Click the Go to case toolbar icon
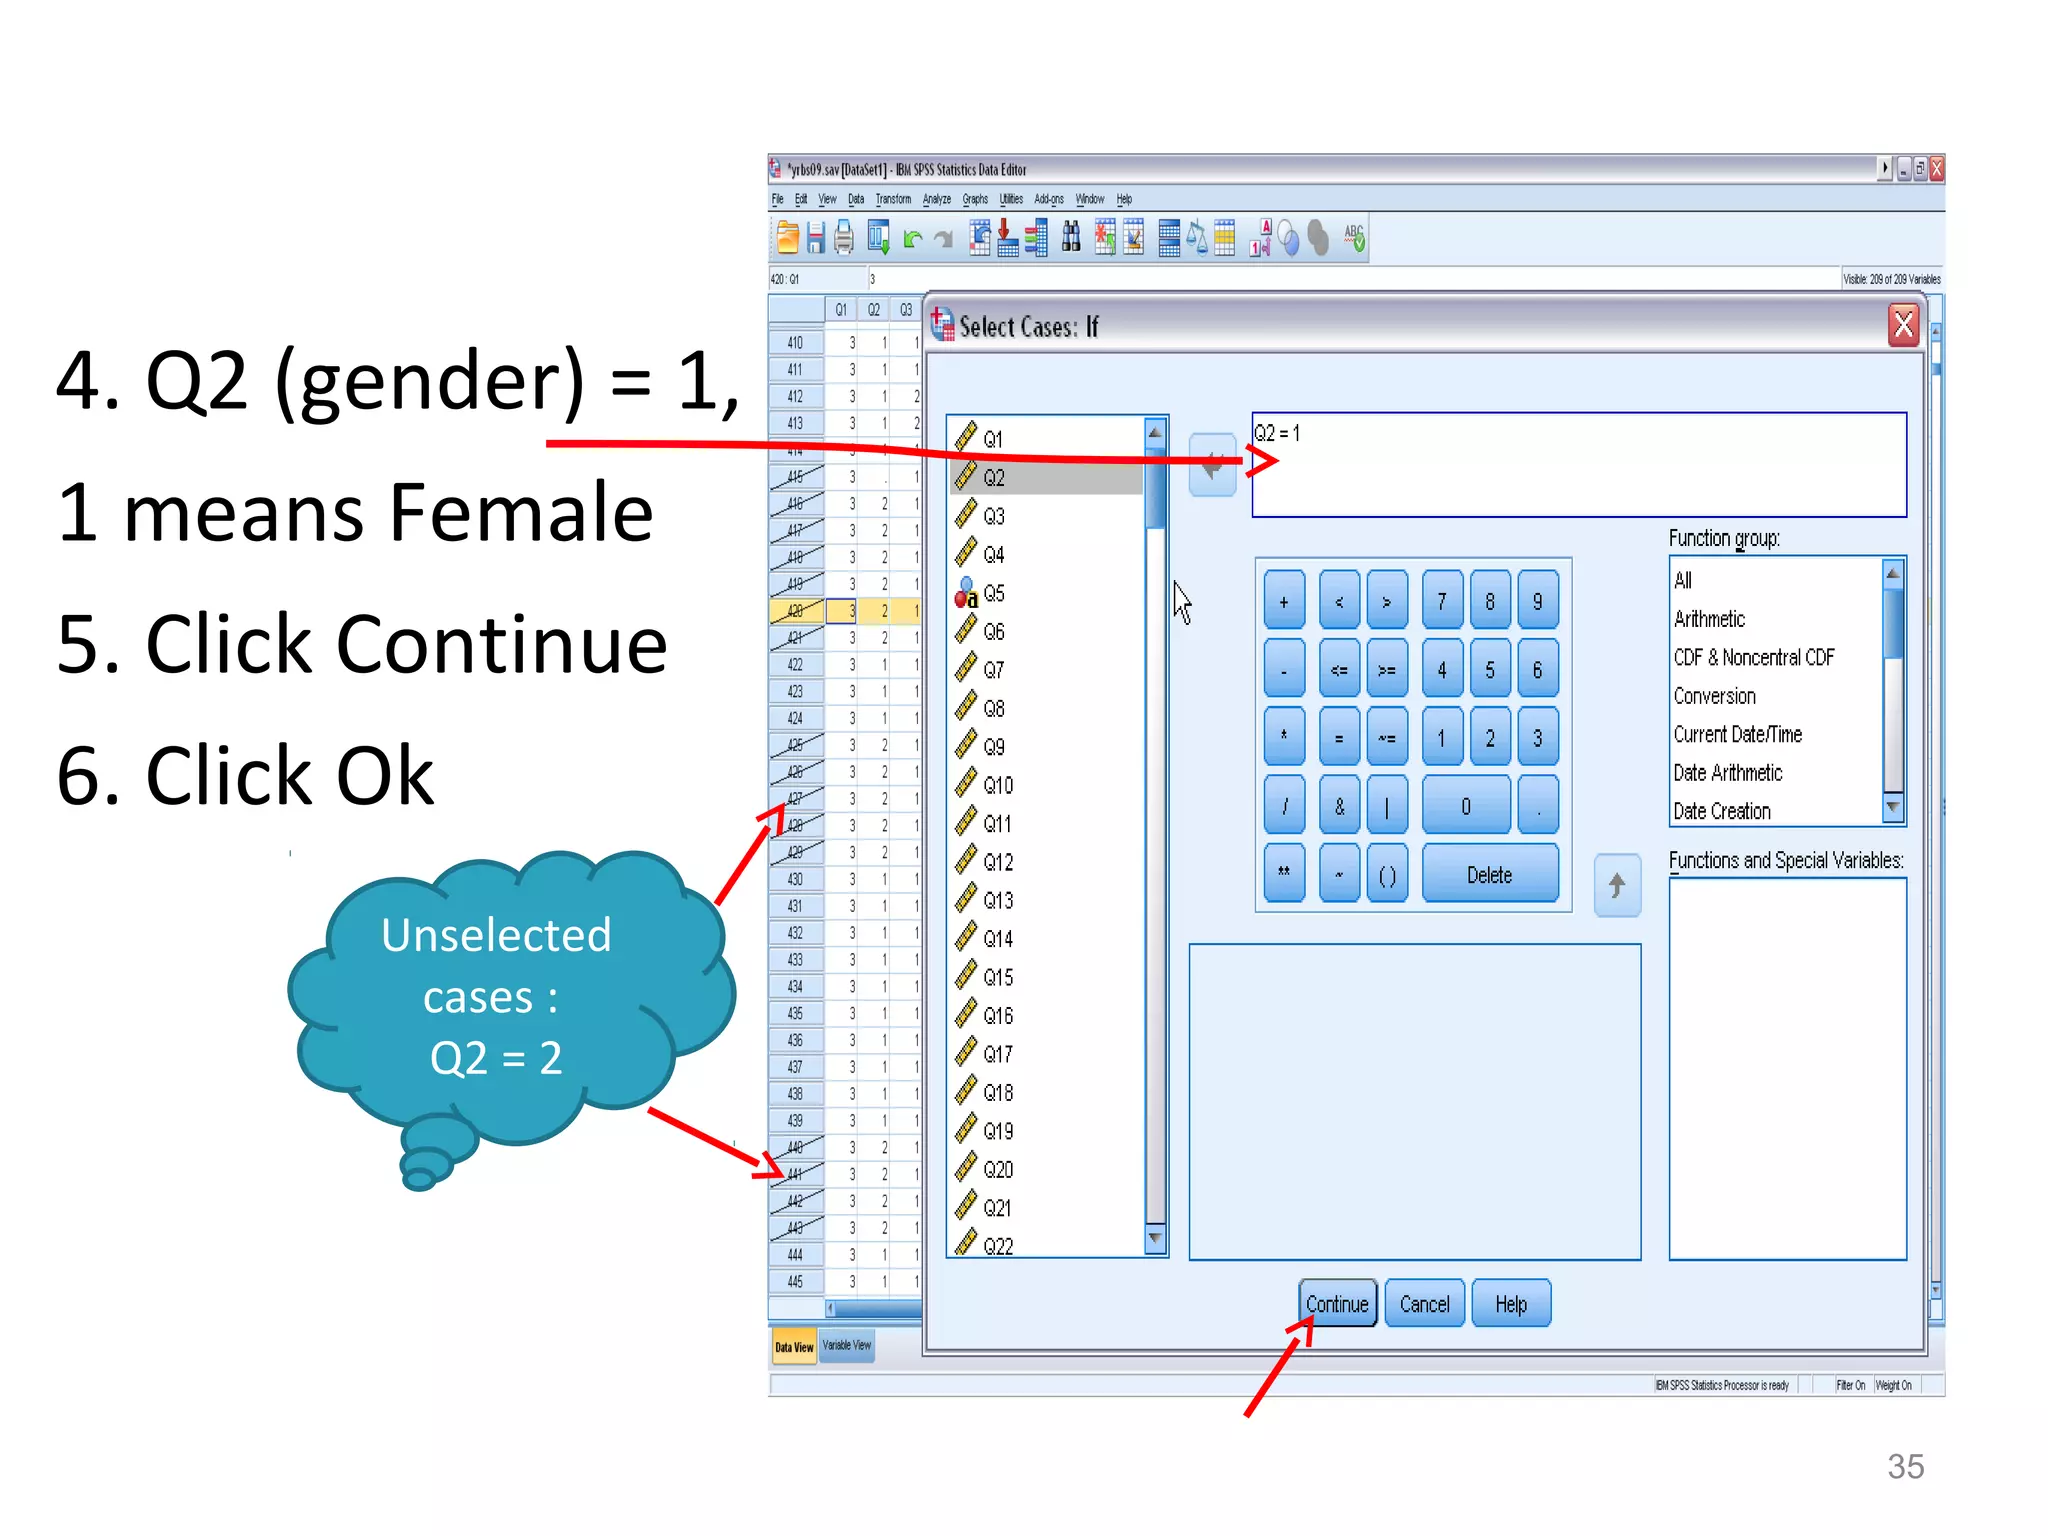This screenshot has width=2048, height=1536. click(980, 237)
